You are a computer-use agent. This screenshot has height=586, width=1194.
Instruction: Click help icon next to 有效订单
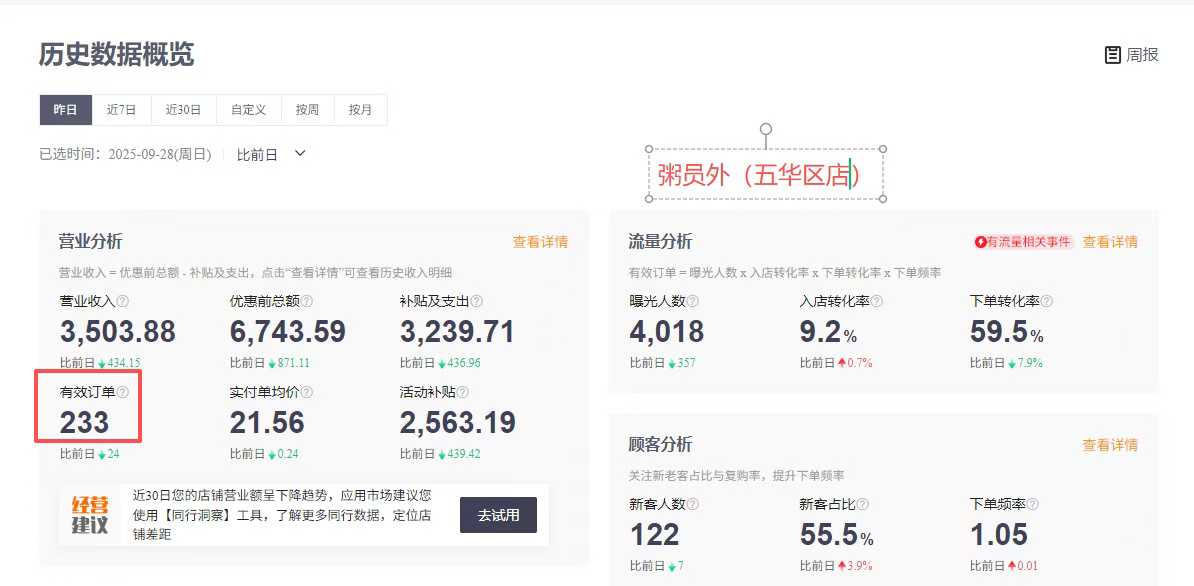click(123, 393)
